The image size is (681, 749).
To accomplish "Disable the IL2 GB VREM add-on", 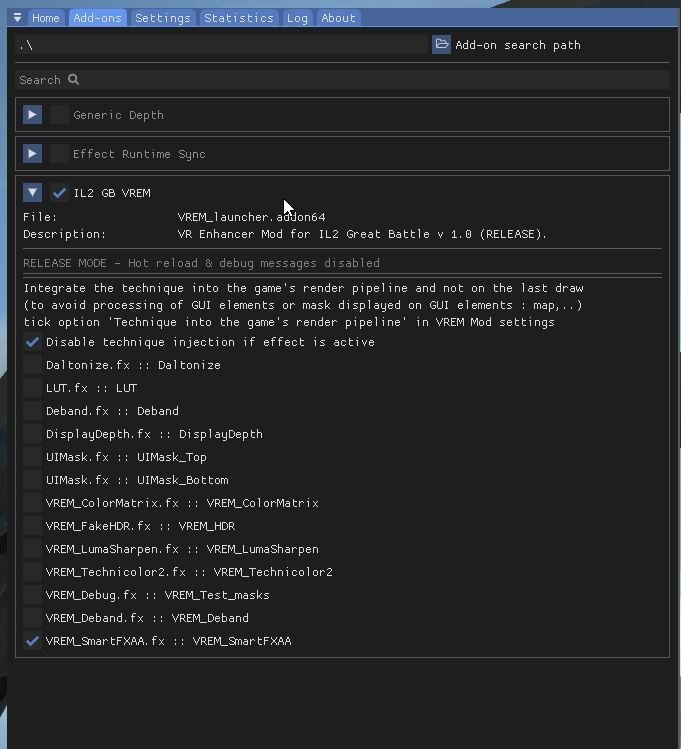I will coord(59,193).
